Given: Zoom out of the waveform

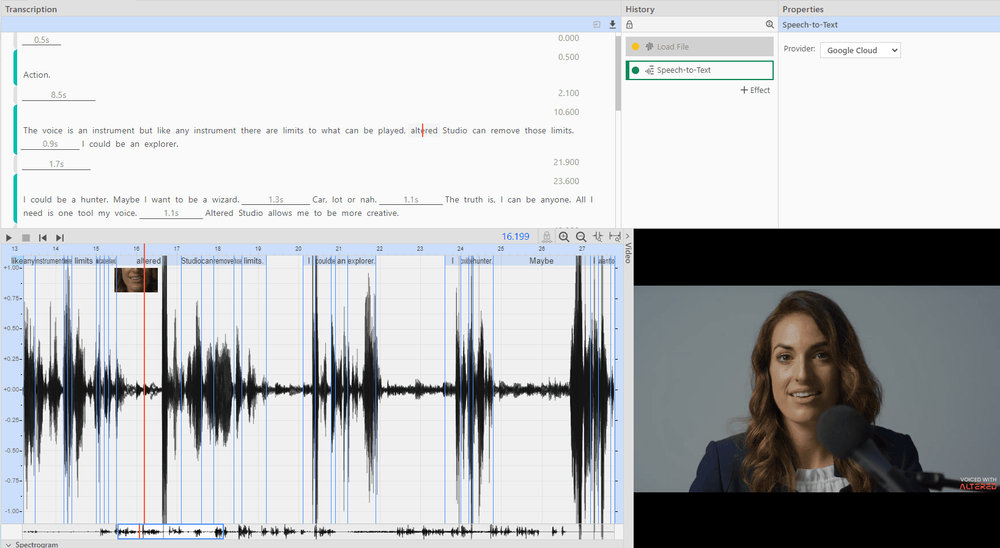Looking at the screenshot, I should point(580,237).
